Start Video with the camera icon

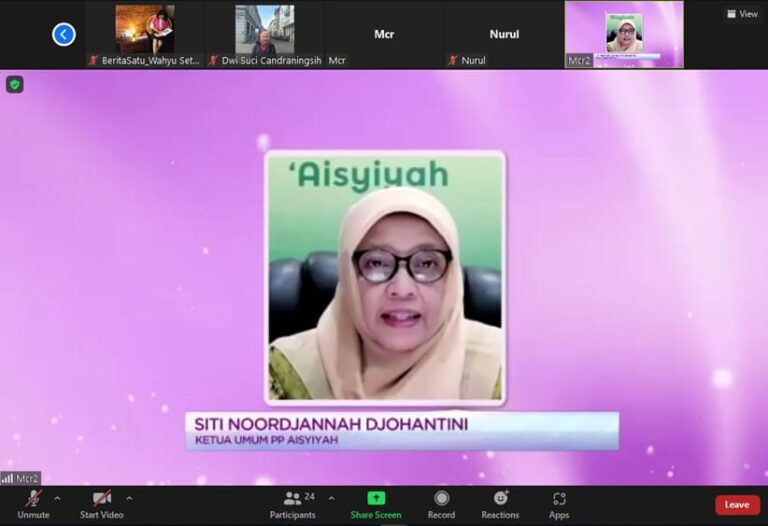pyautogui.click(x=102, y=505)
